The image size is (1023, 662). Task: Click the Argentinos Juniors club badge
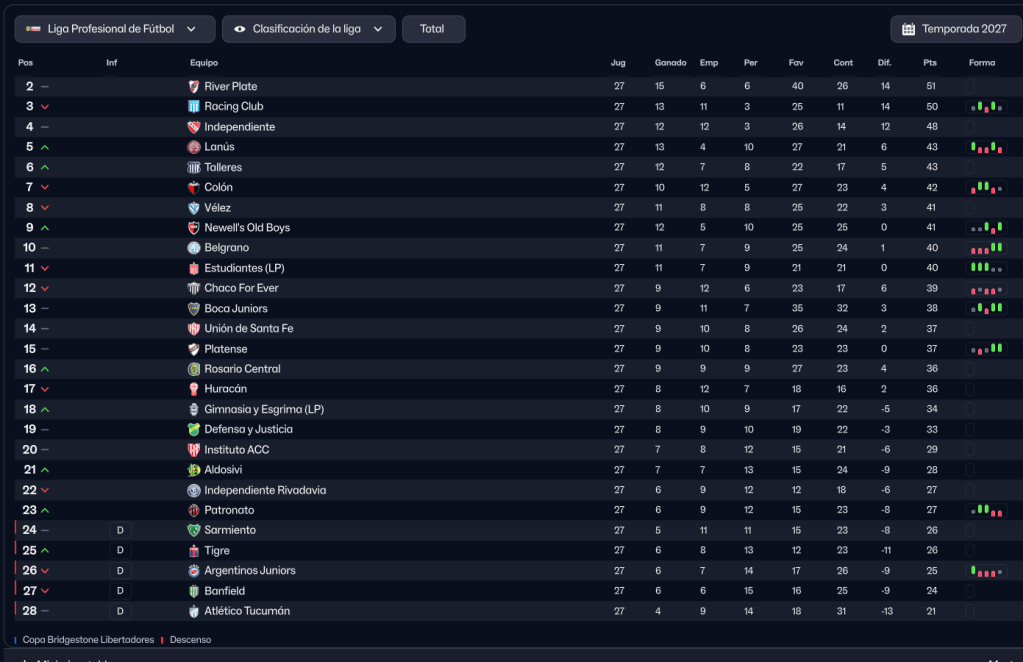(x=194, y=571)
